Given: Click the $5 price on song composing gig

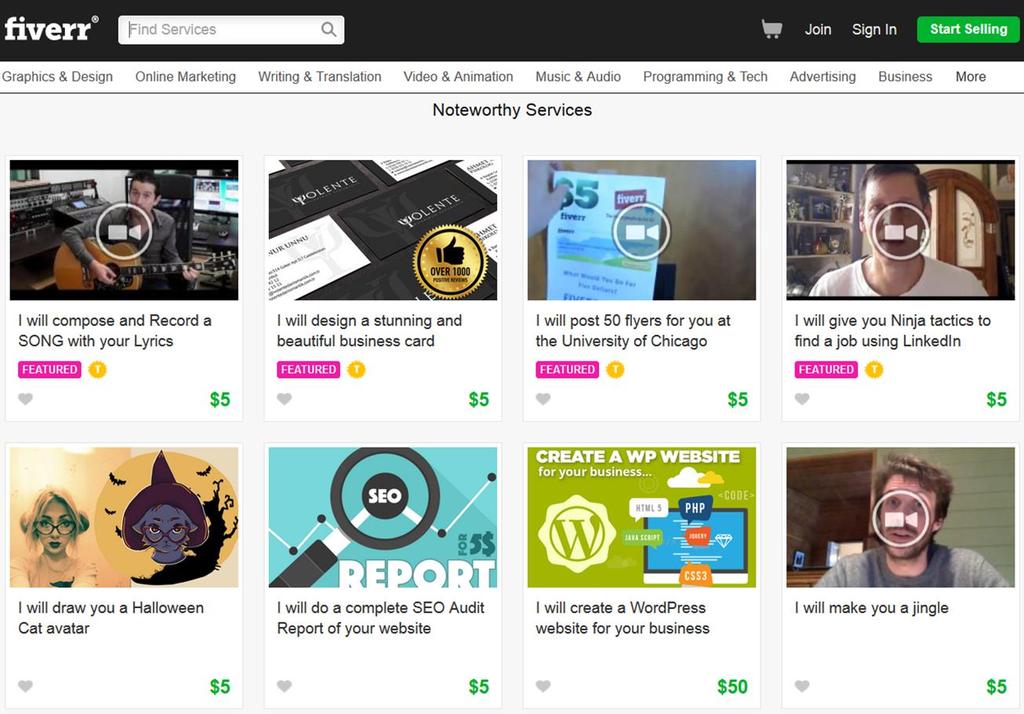Looking at the screenshot, I should (220, 399).
